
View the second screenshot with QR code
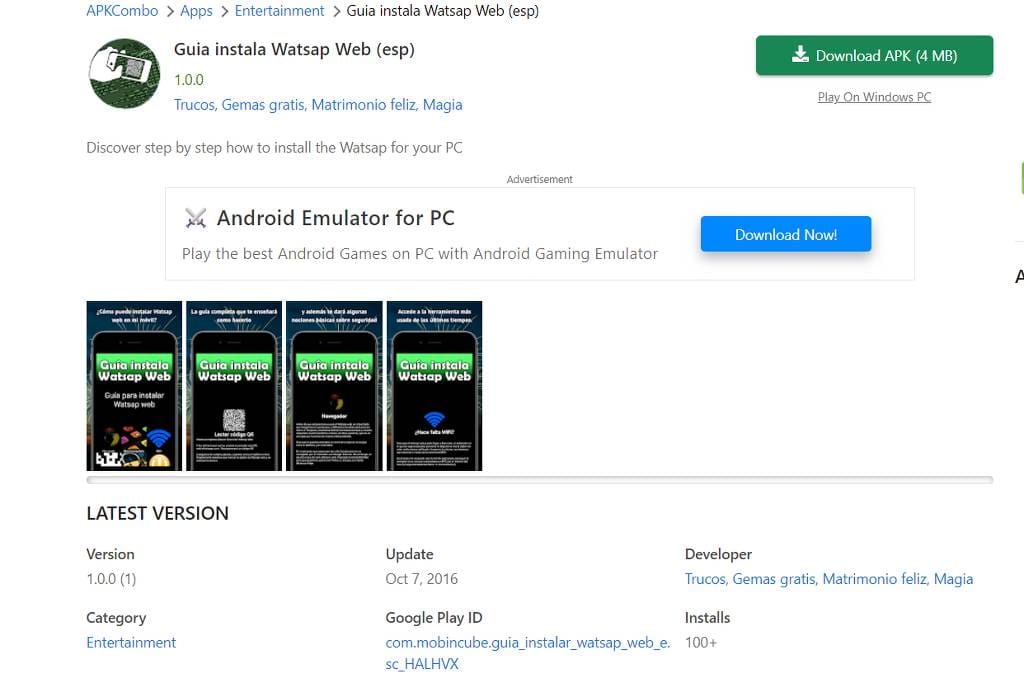[234, 385]
